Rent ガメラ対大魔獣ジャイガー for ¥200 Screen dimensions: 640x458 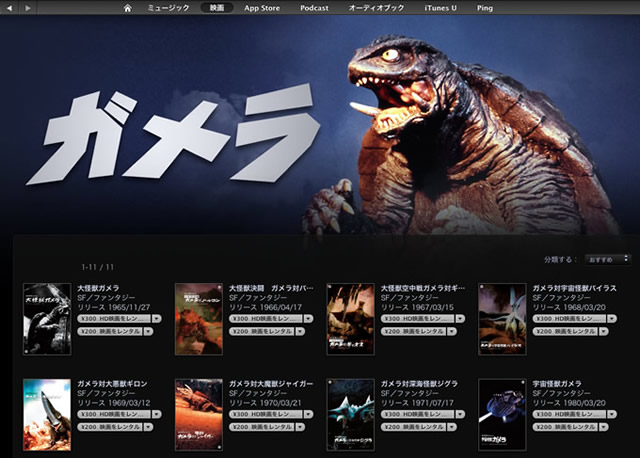point(262,427)
